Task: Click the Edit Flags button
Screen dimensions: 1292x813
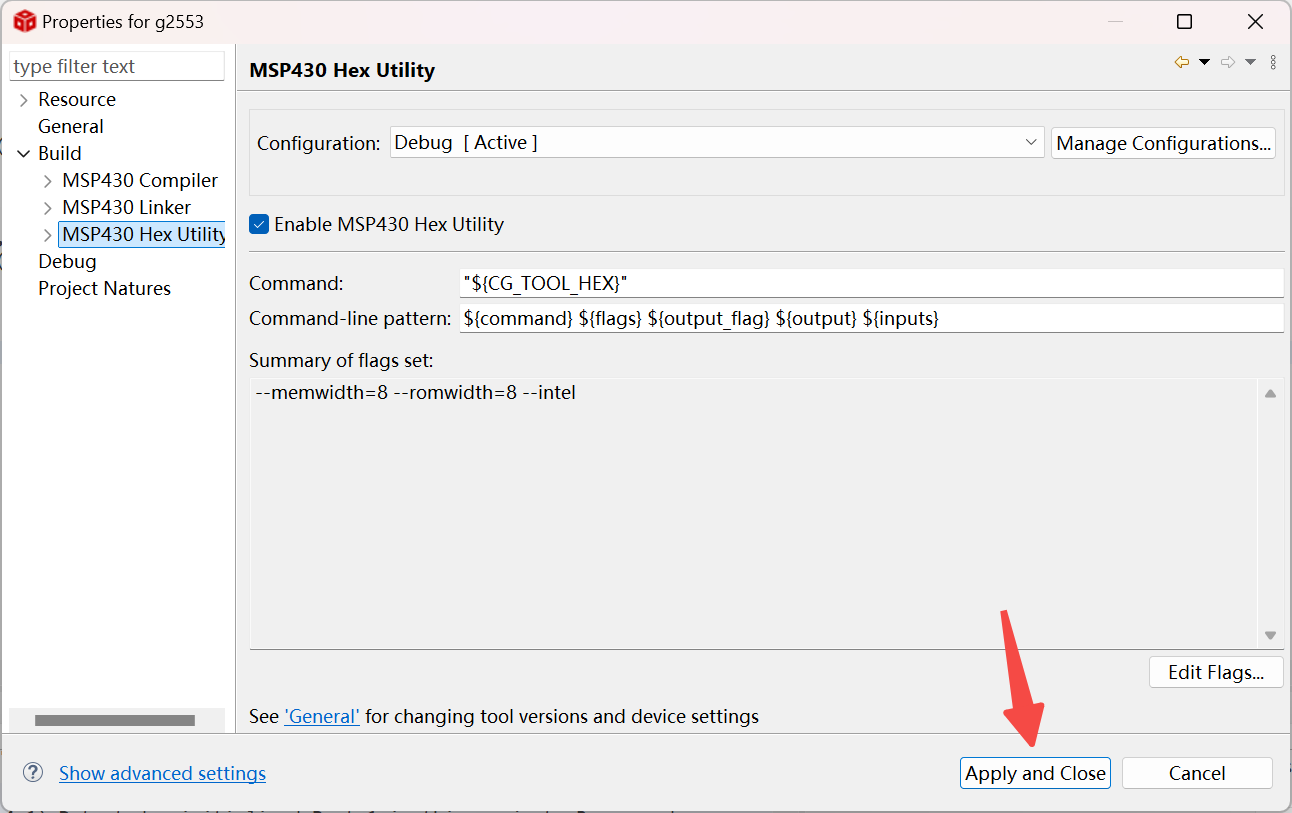Action: click(x=1216, y=672)
